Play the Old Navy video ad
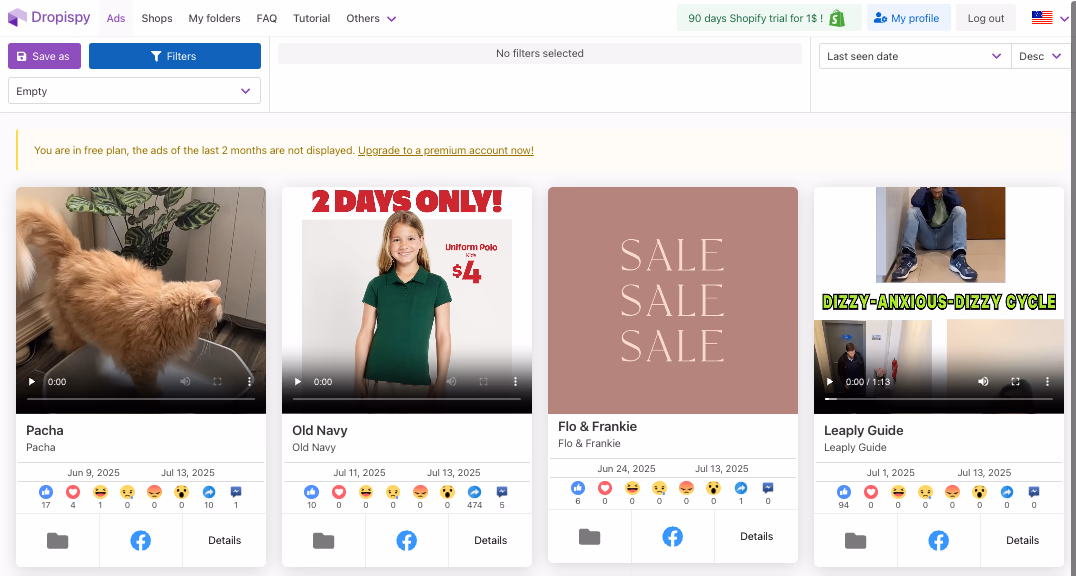The width and height of the screenshot is (1076, 576). (298, 382)
